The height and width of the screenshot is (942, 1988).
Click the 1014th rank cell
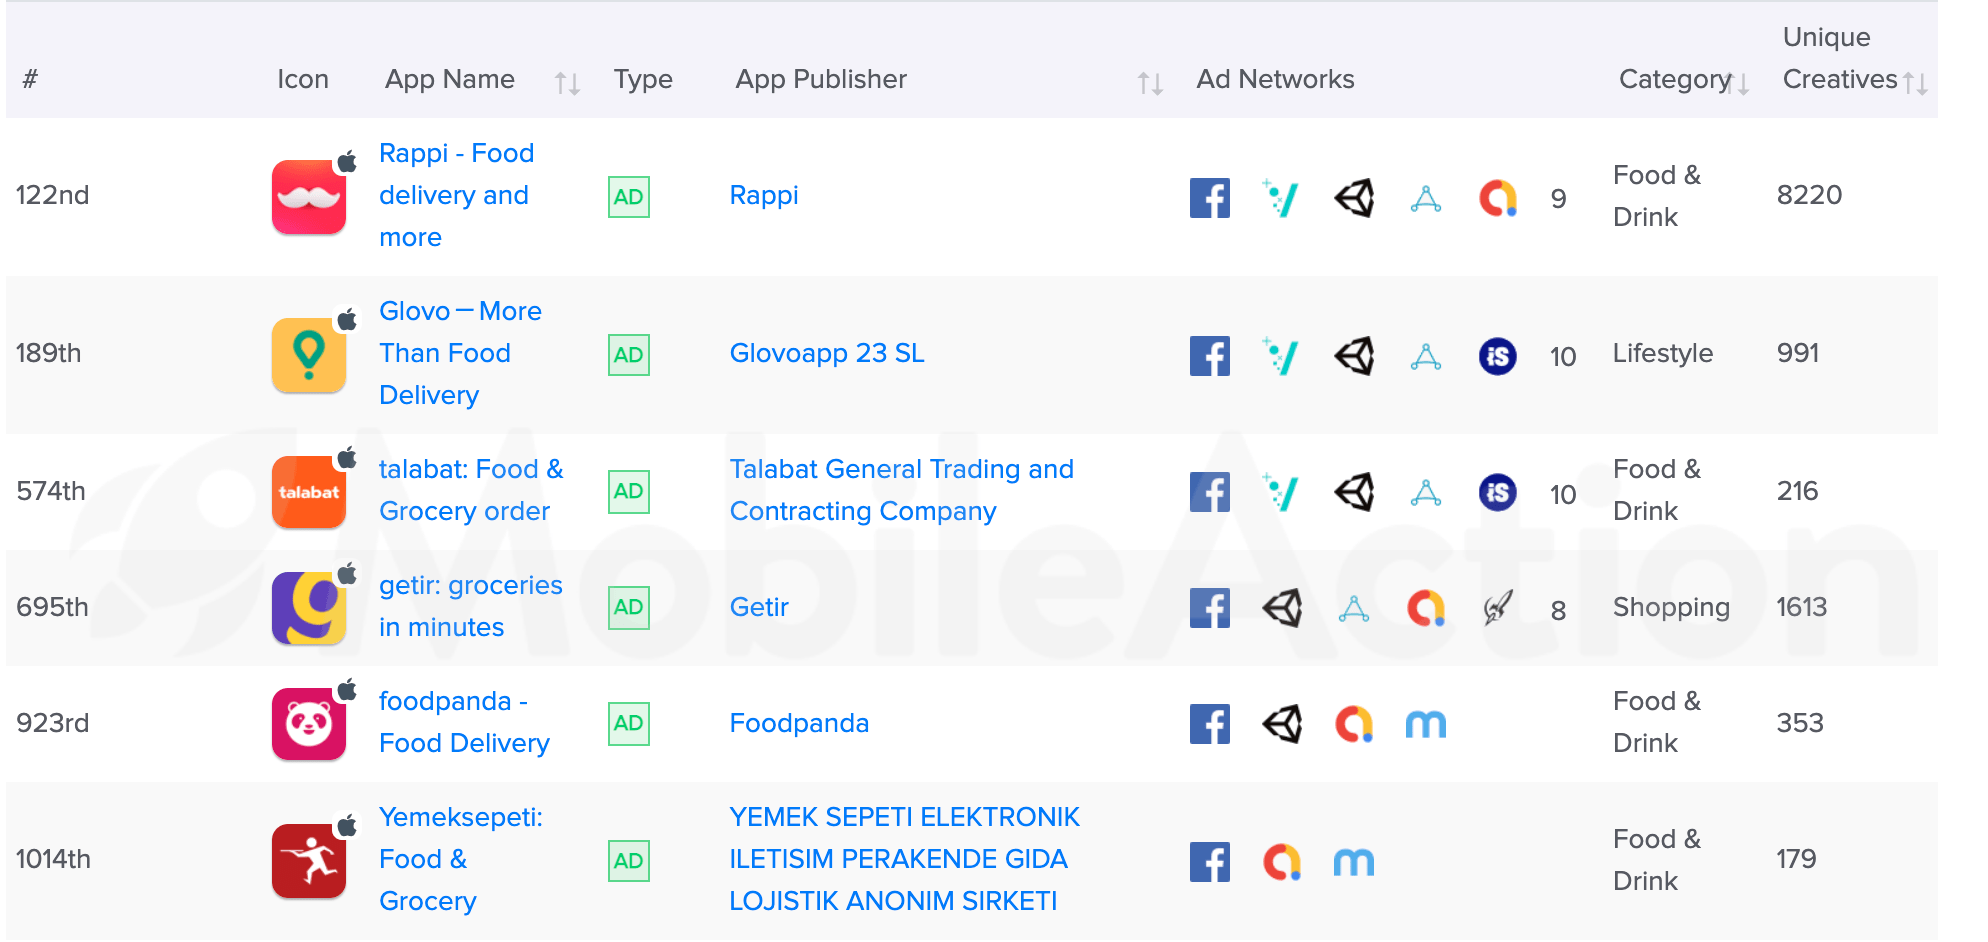point(53,859)
